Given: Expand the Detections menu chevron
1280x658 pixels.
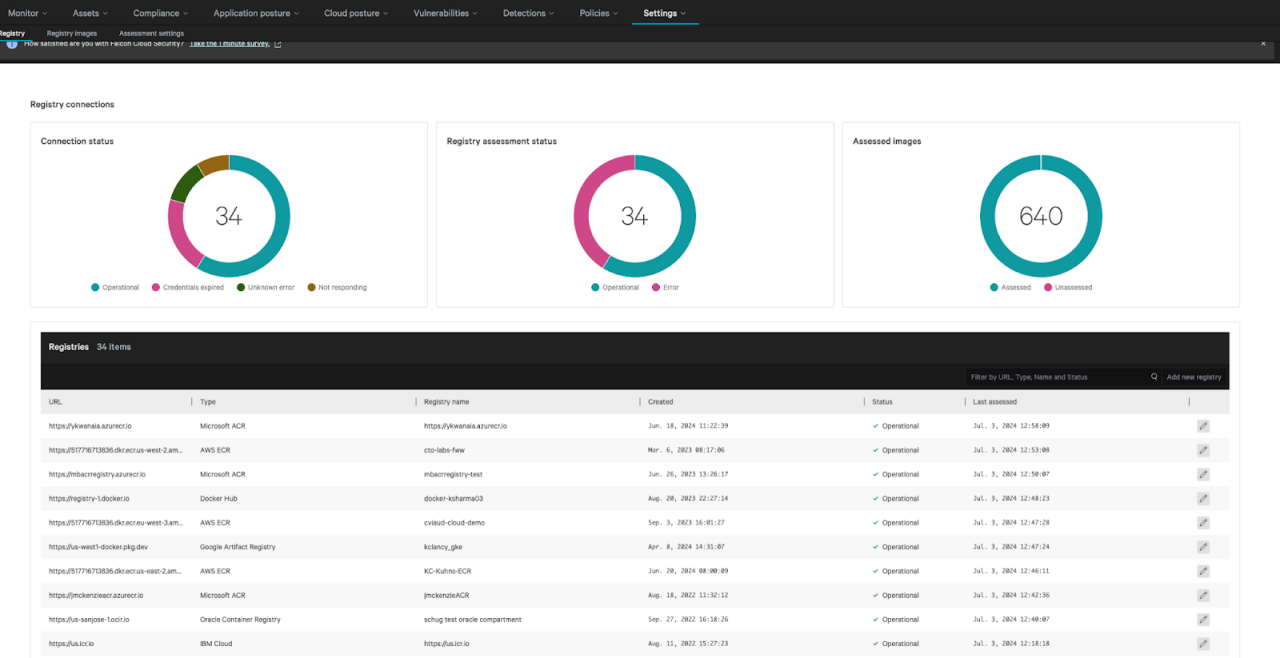Looking at the screenshot, I should pos(554,13).
